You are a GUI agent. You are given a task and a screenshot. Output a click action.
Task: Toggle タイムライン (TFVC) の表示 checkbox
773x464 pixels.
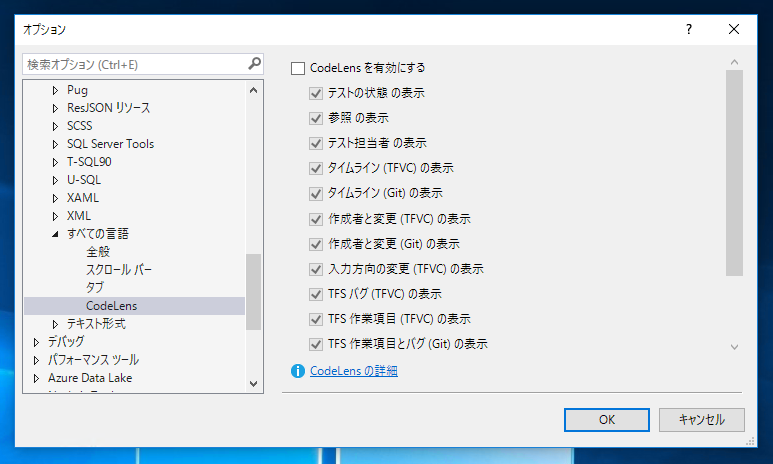point(316,169)
